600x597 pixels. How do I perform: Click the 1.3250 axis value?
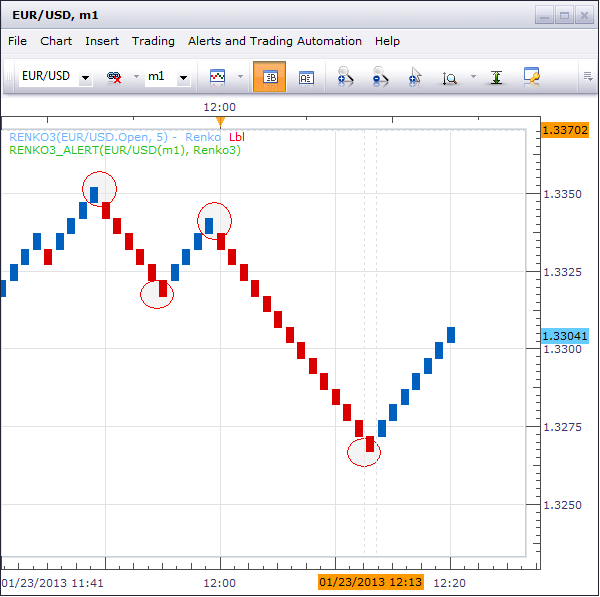click(x=562, y=505)
